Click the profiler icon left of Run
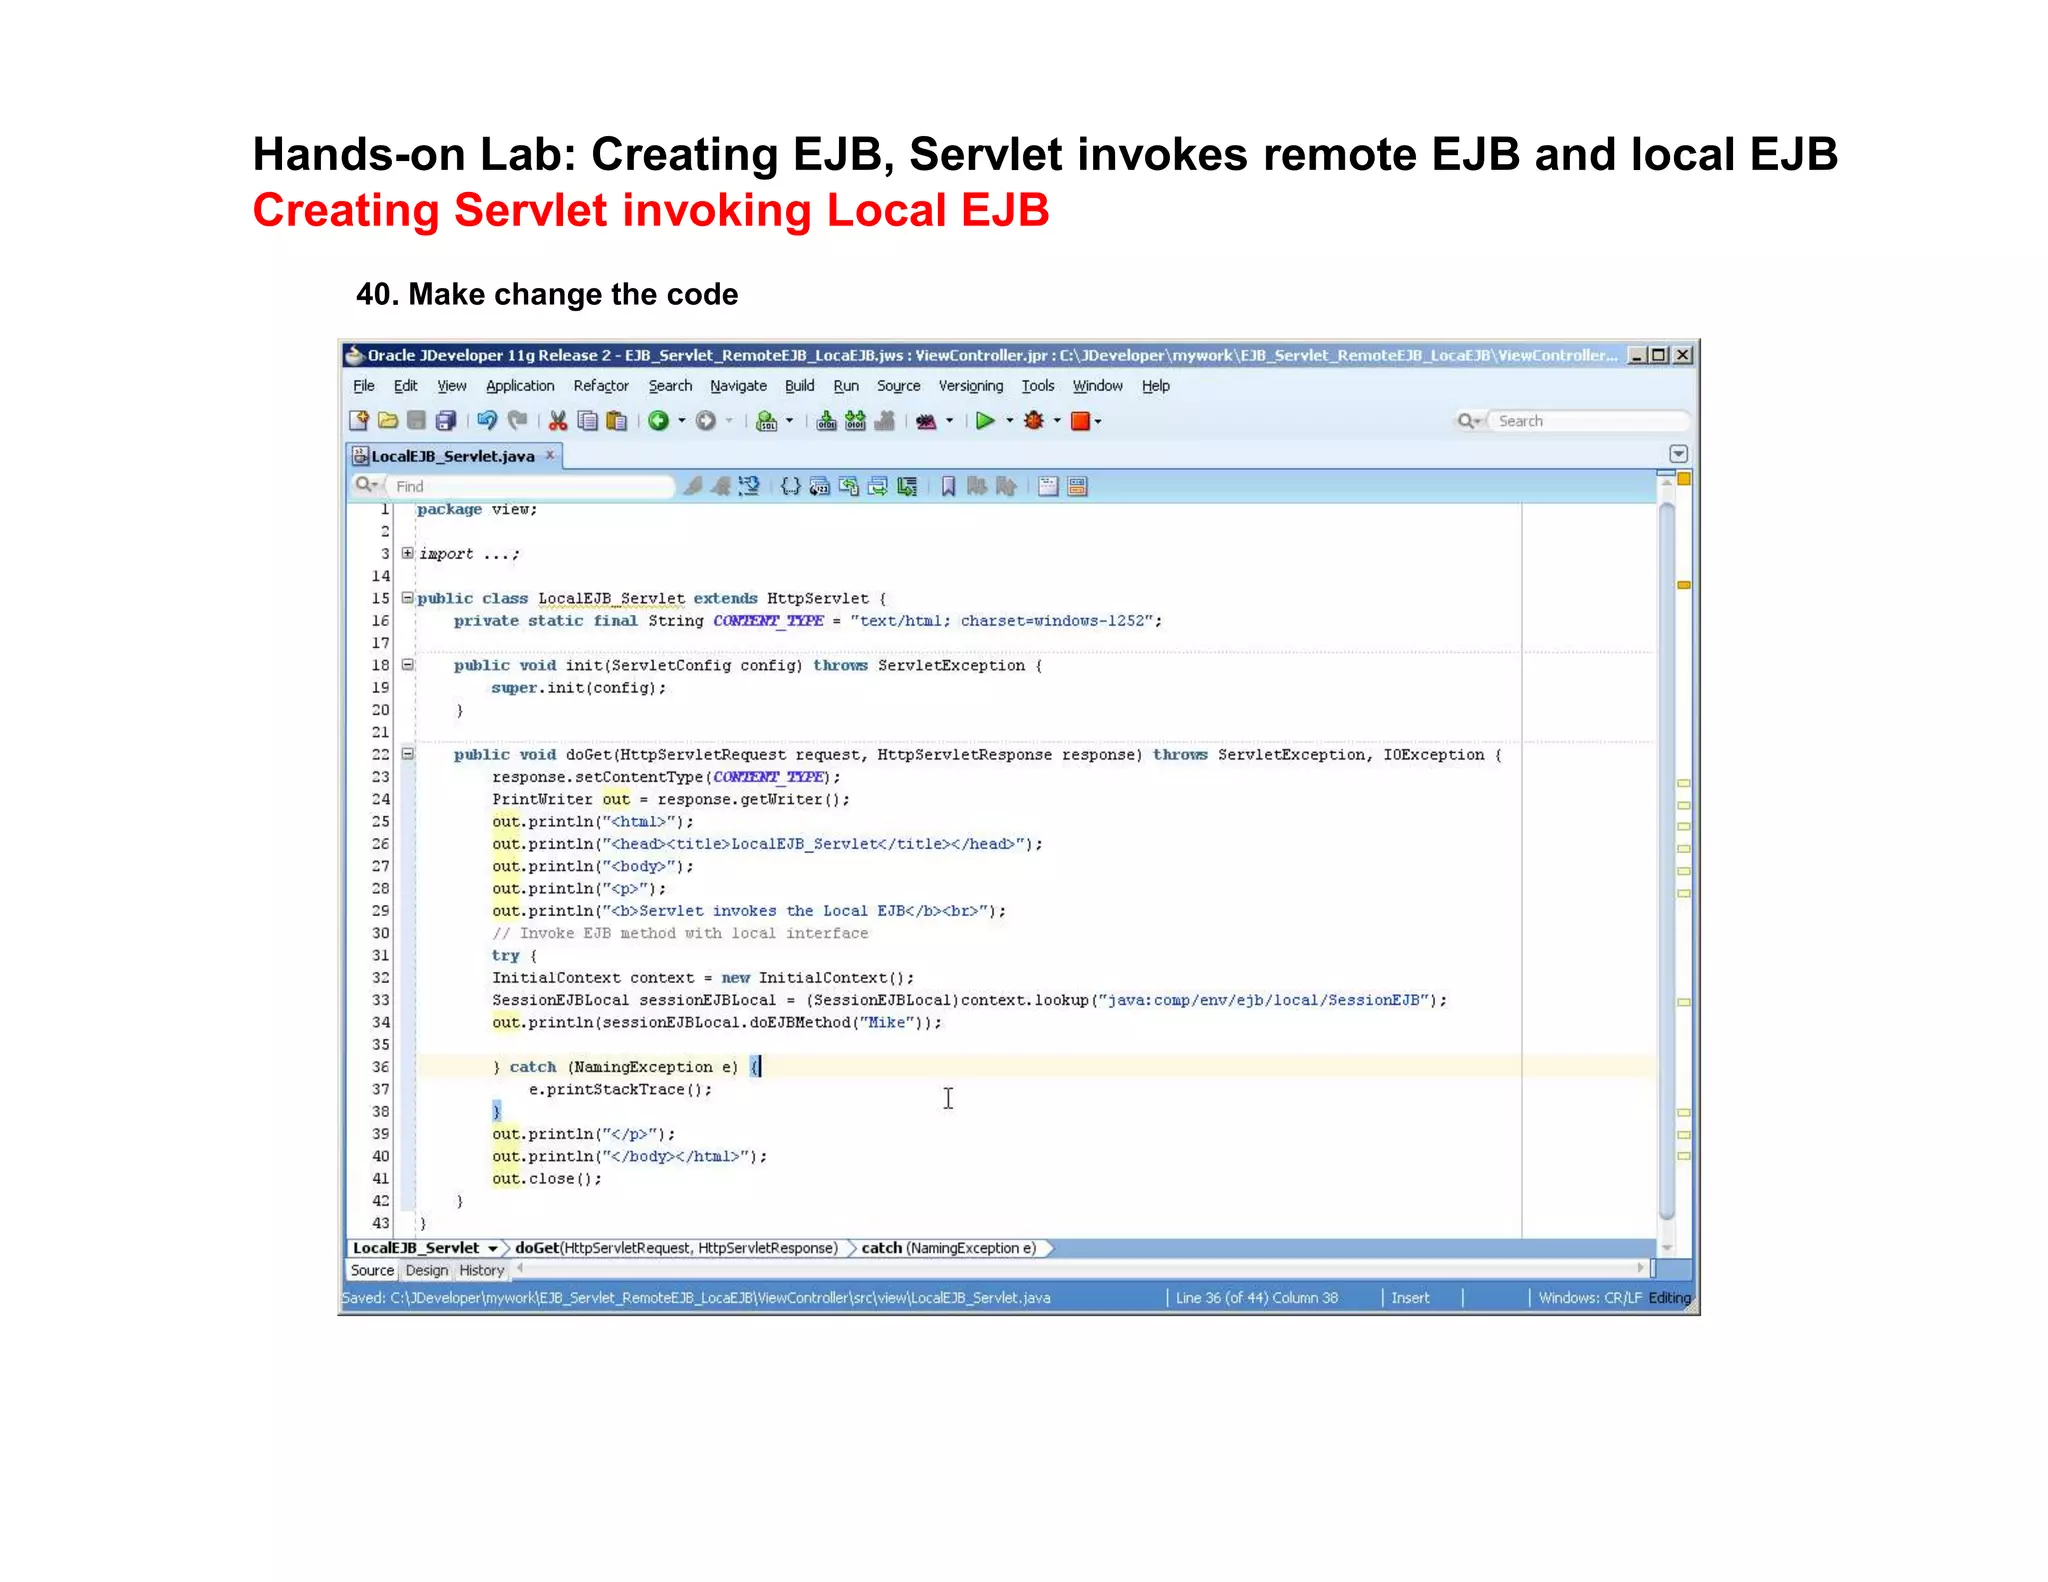This screenshot has width=2048, height=1582. click(926, 421)
